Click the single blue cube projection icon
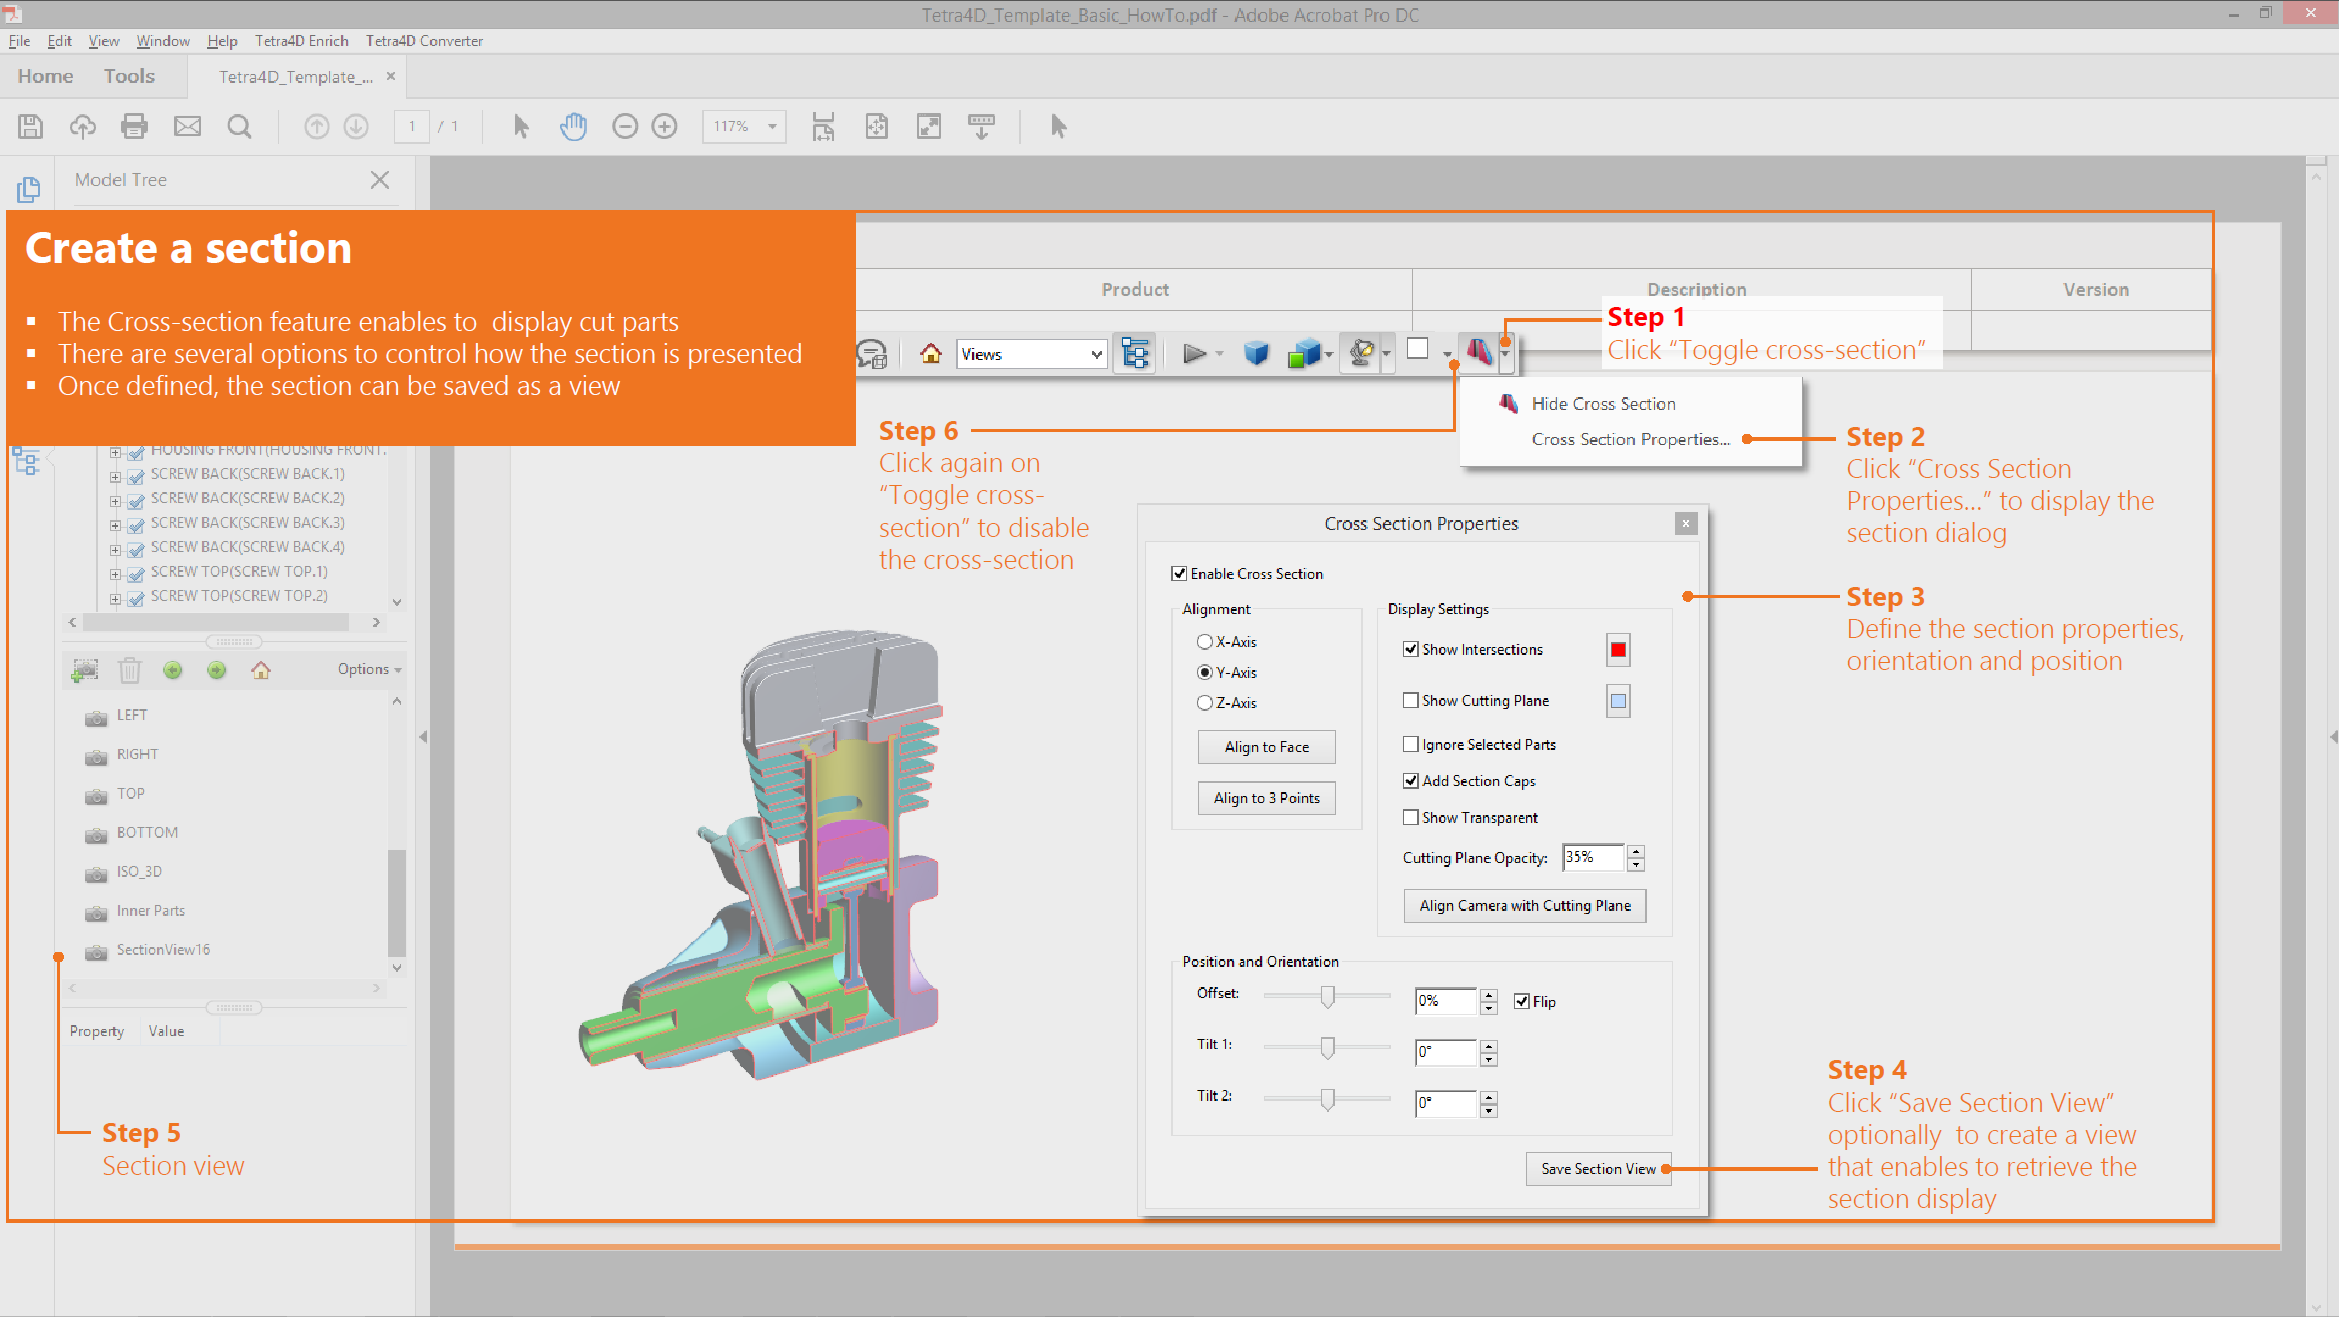The image size is (2339, 1317). pos(1256,354)
